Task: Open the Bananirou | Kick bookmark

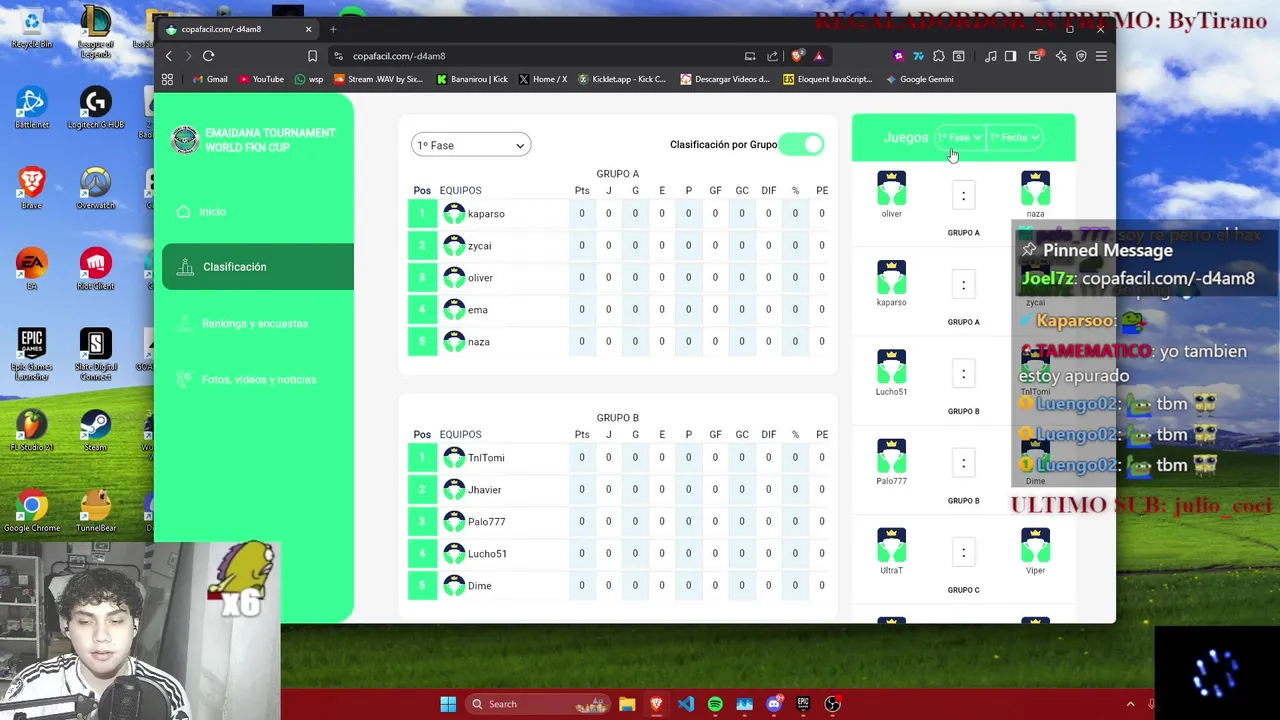Action: [472, 79]
